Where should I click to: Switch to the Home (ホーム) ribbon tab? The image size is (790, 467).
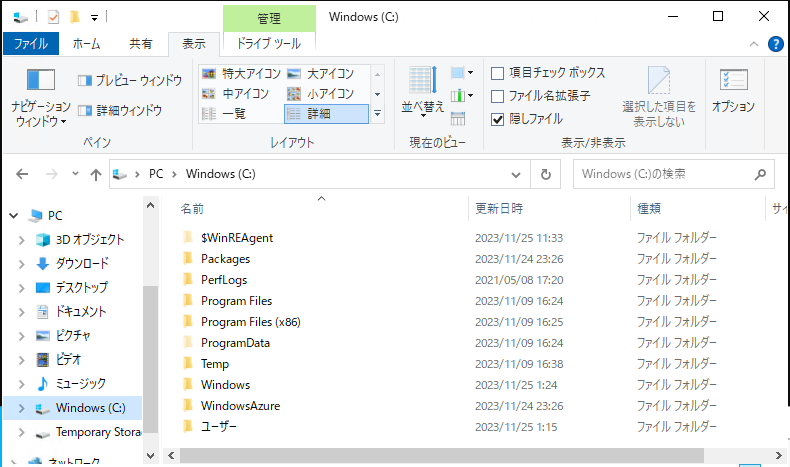click(x=86, y=44)
